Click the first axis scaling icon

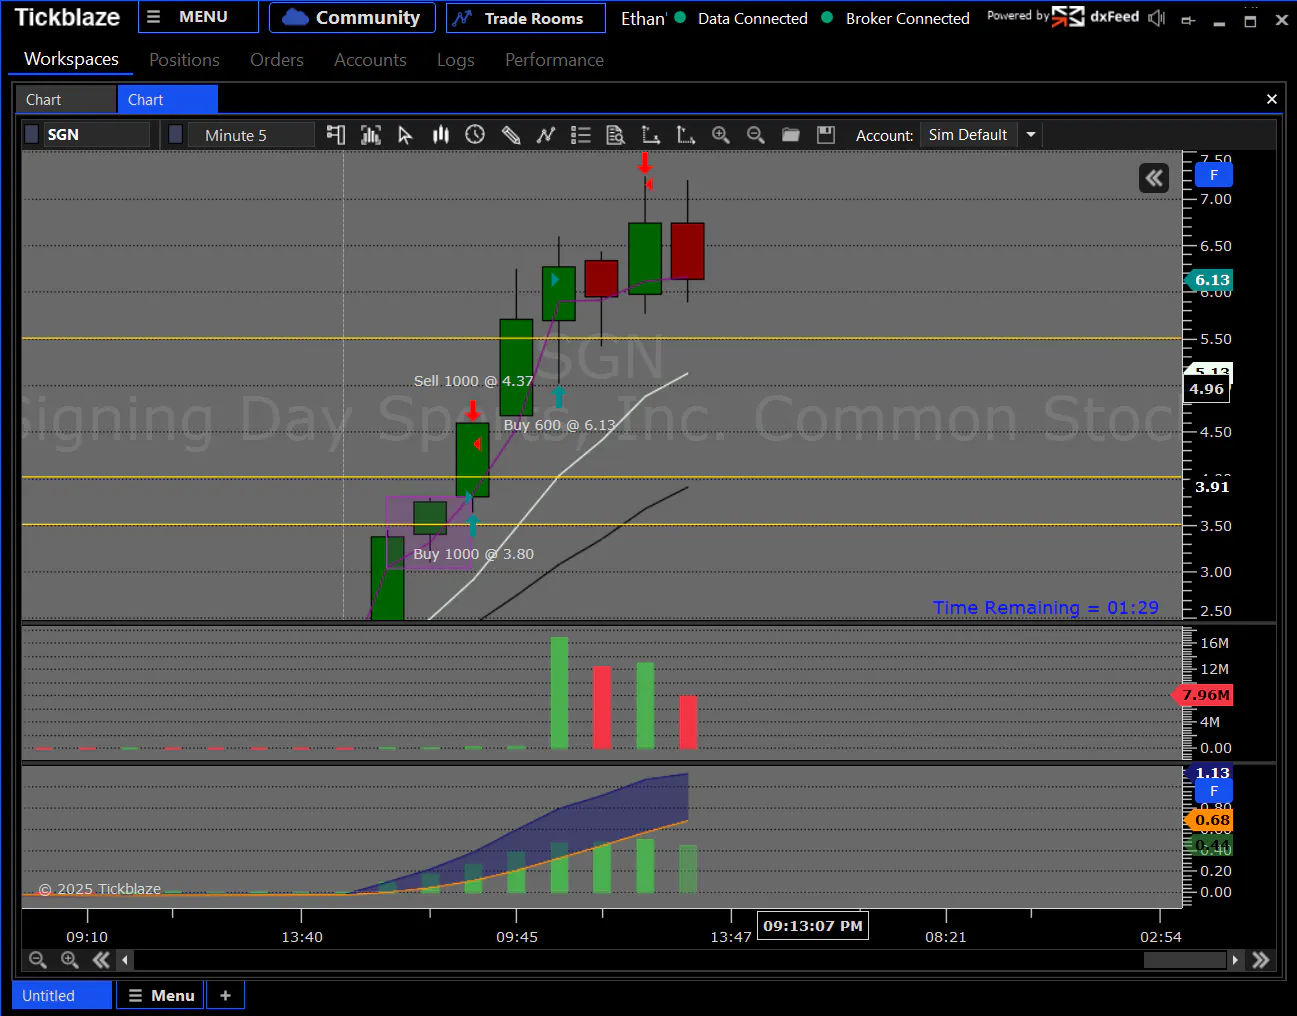651,135
